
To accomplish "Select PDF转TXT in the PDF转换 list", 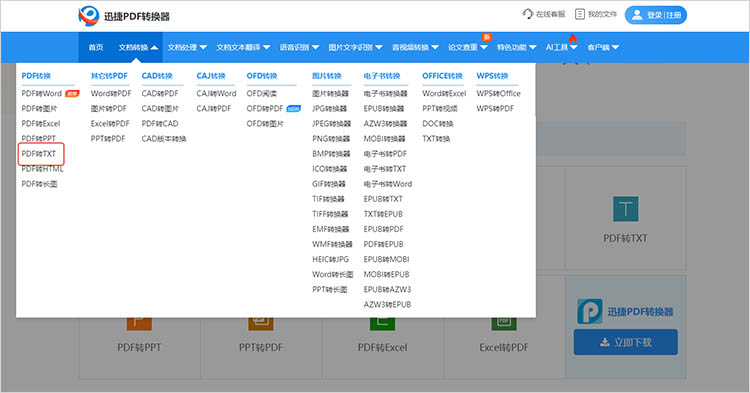I will pyautogui.click(x=39, y=153).
